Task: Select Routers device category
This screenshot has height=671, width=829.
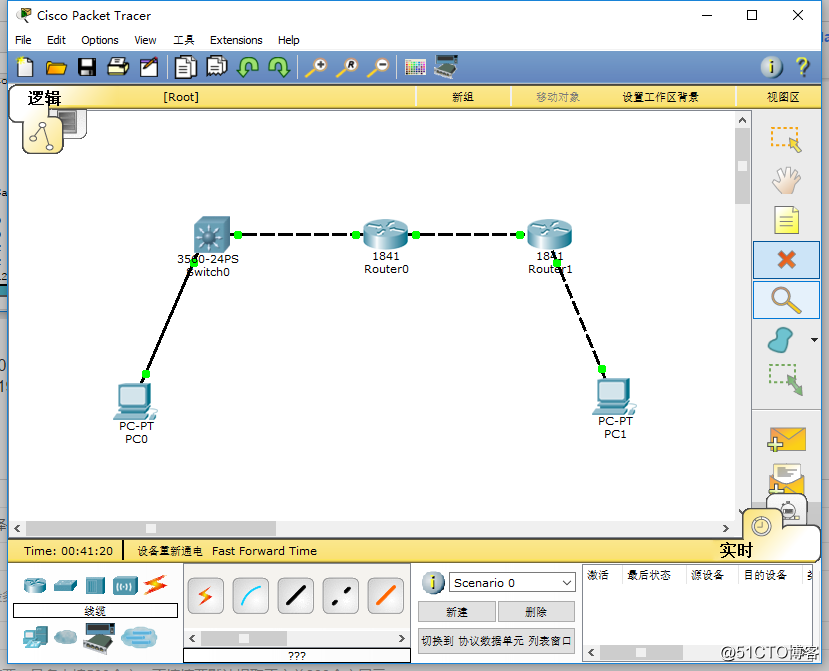Action: pyautogui.click(x=35, y=585)
